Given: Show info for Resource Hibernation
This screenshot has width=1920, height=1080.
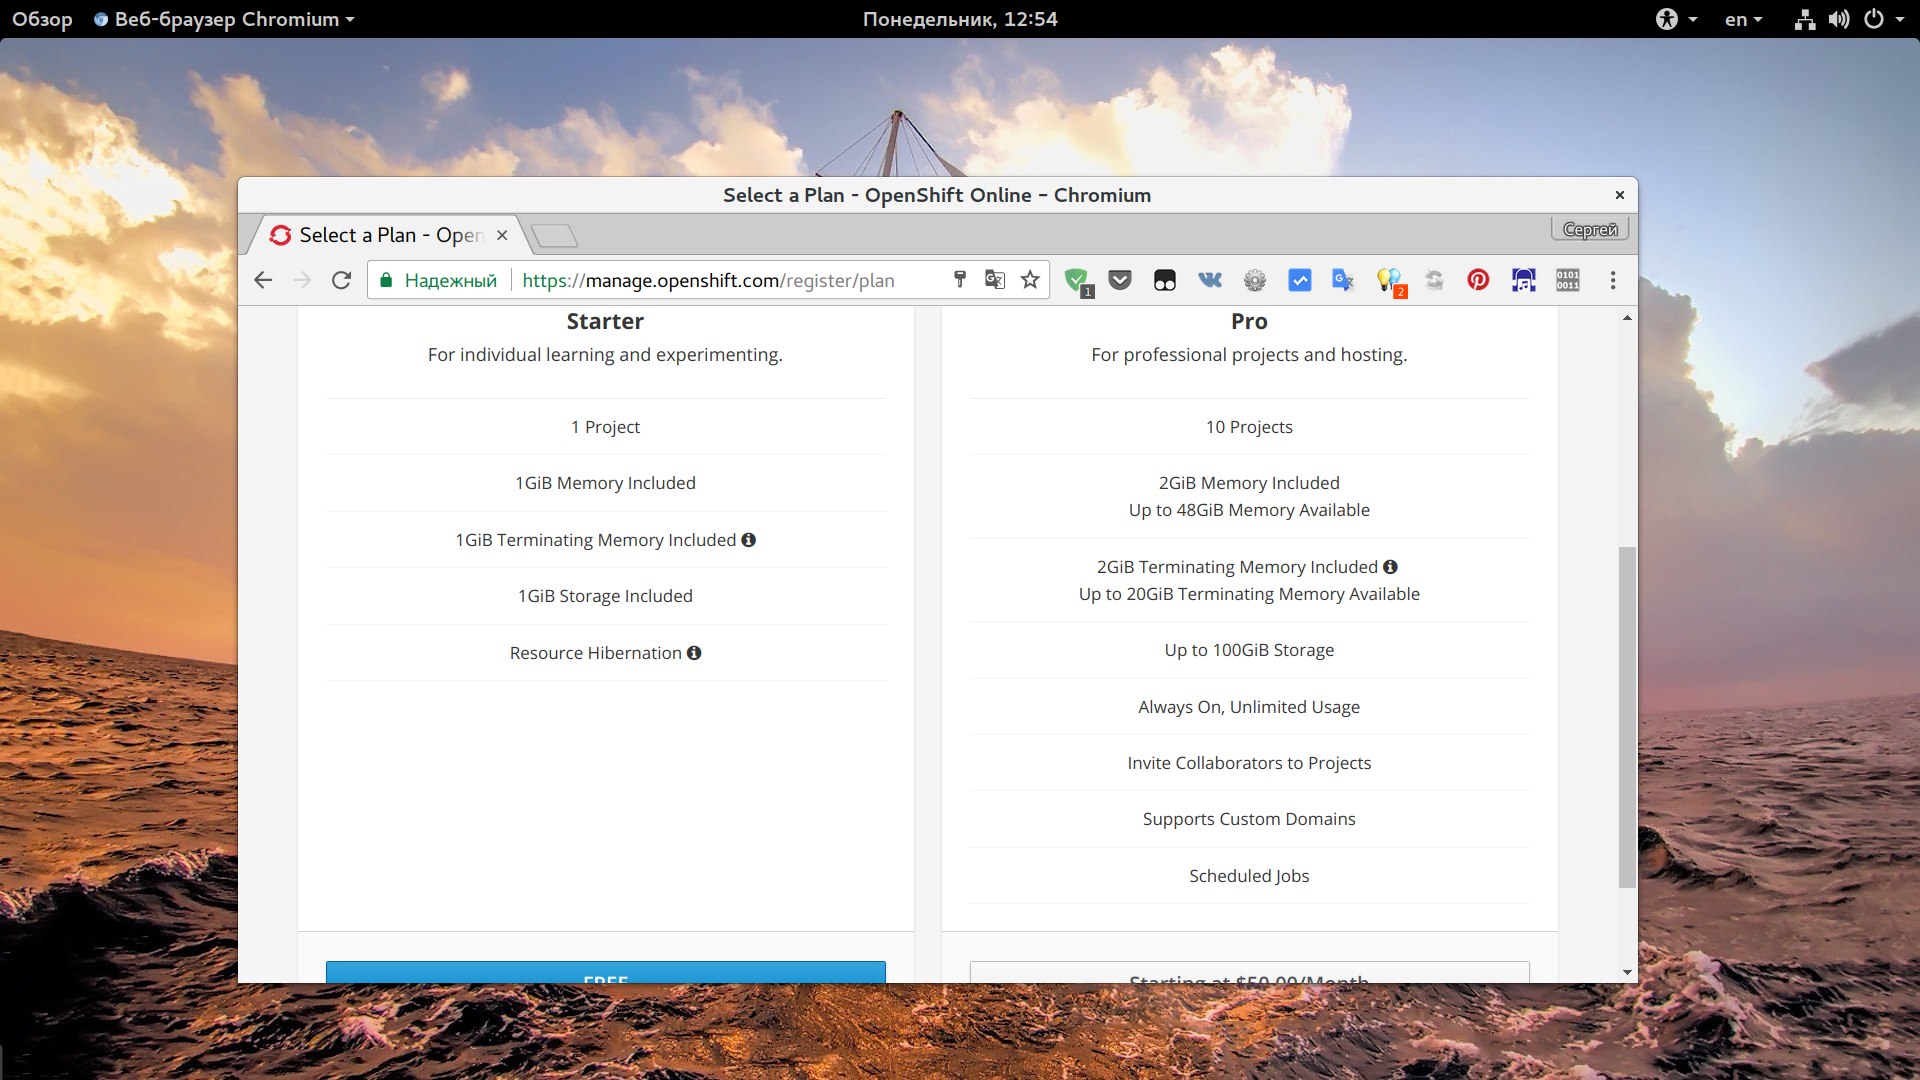Looking at the screenshot, I should tap(694, 653).
